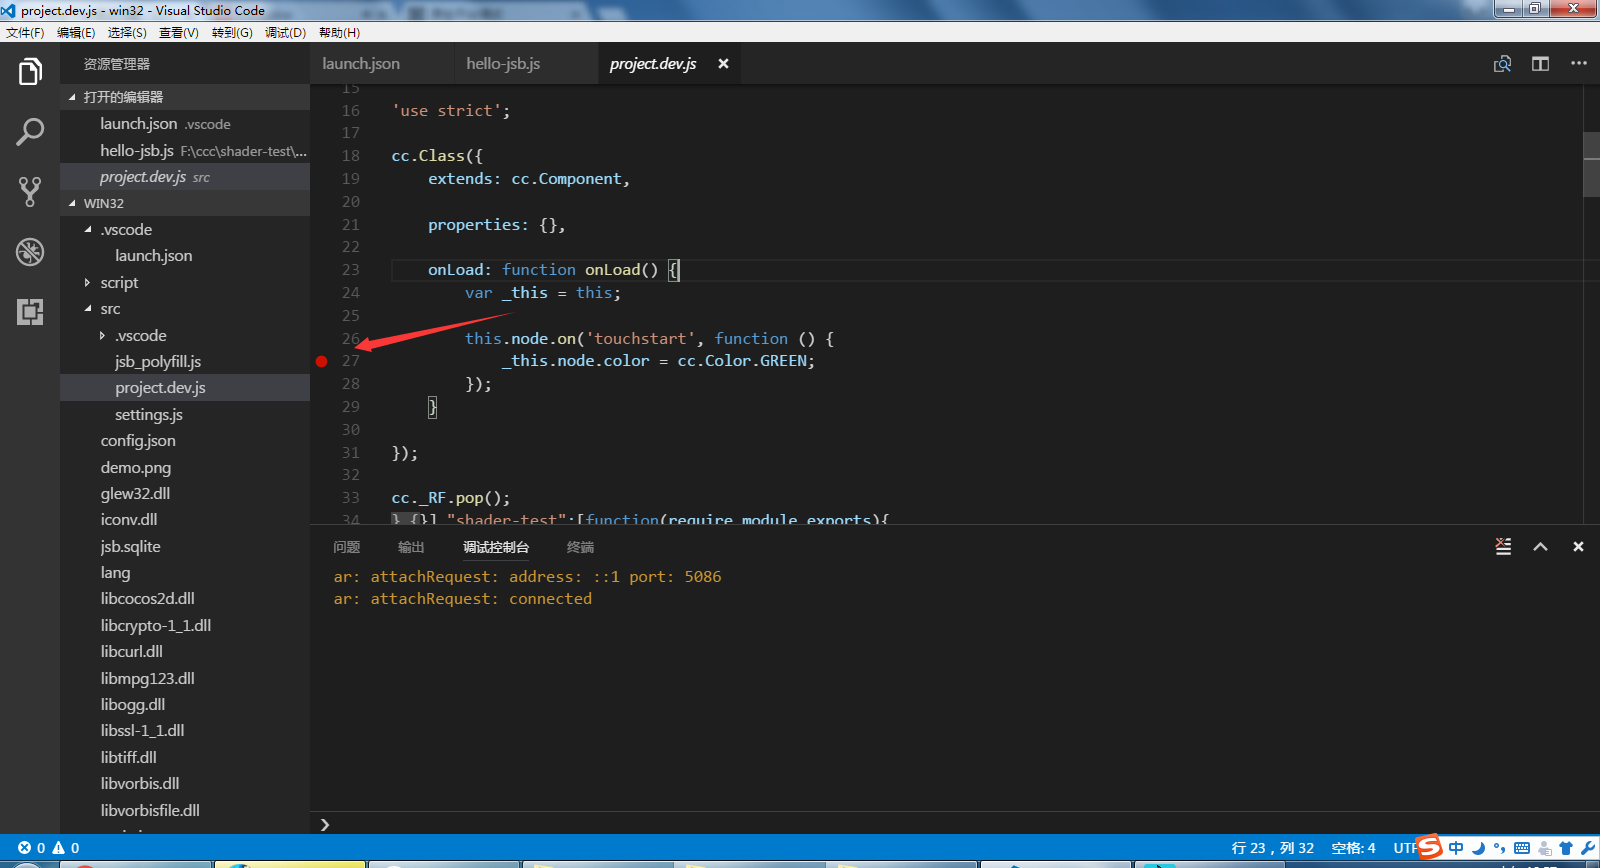
Task: Click the debug console input prompt
Action: point(955,824)
